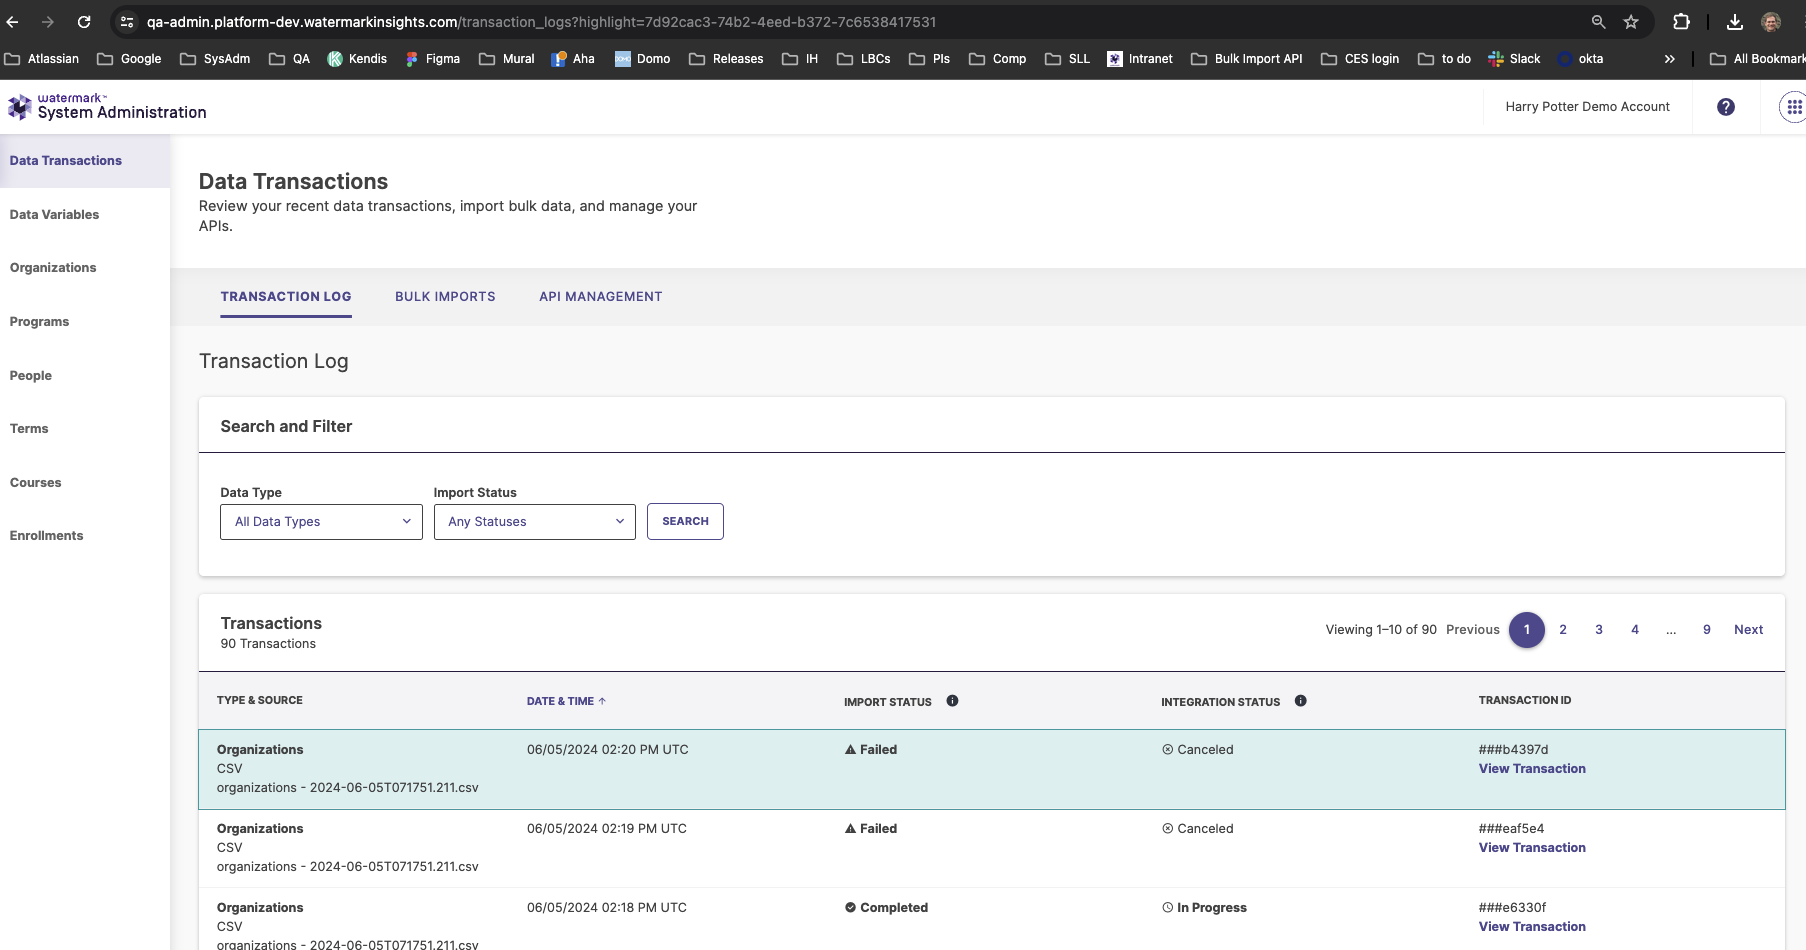The image size is (1806, 950).
Task: Go to page 2 of transactions
Action: [x=1563, y=630]
